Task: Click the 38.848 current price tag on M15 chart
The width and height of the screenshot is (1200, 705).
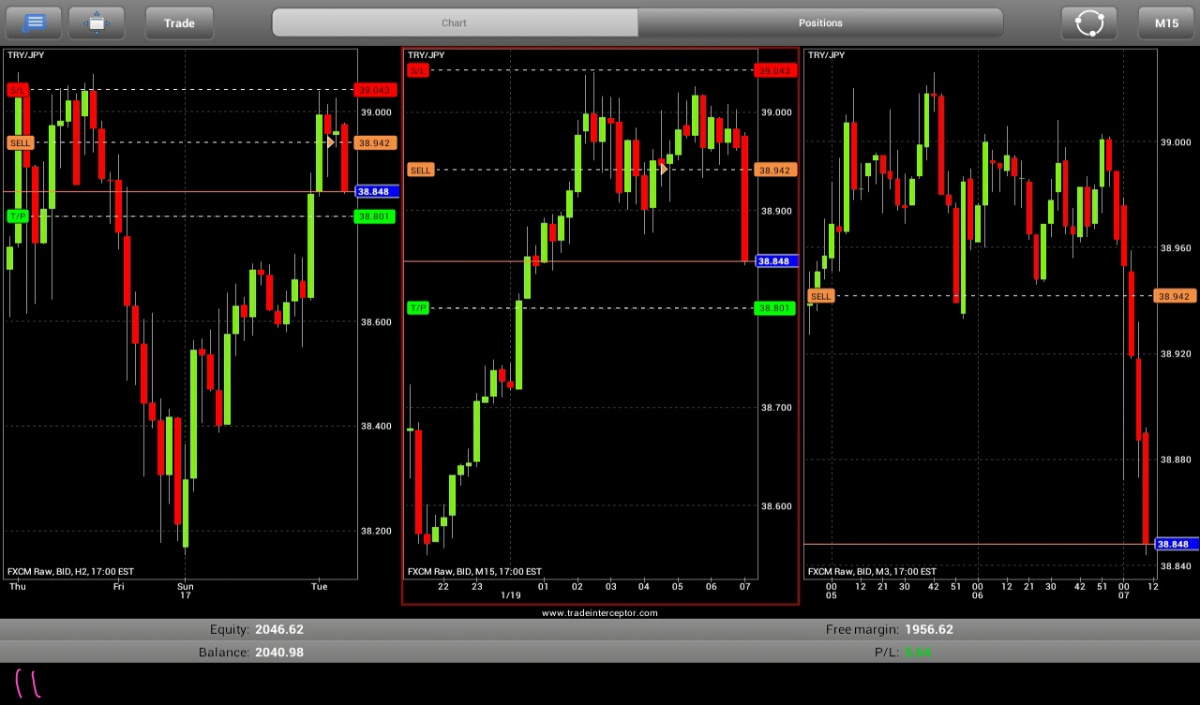Action: click(x=777, y=261)
